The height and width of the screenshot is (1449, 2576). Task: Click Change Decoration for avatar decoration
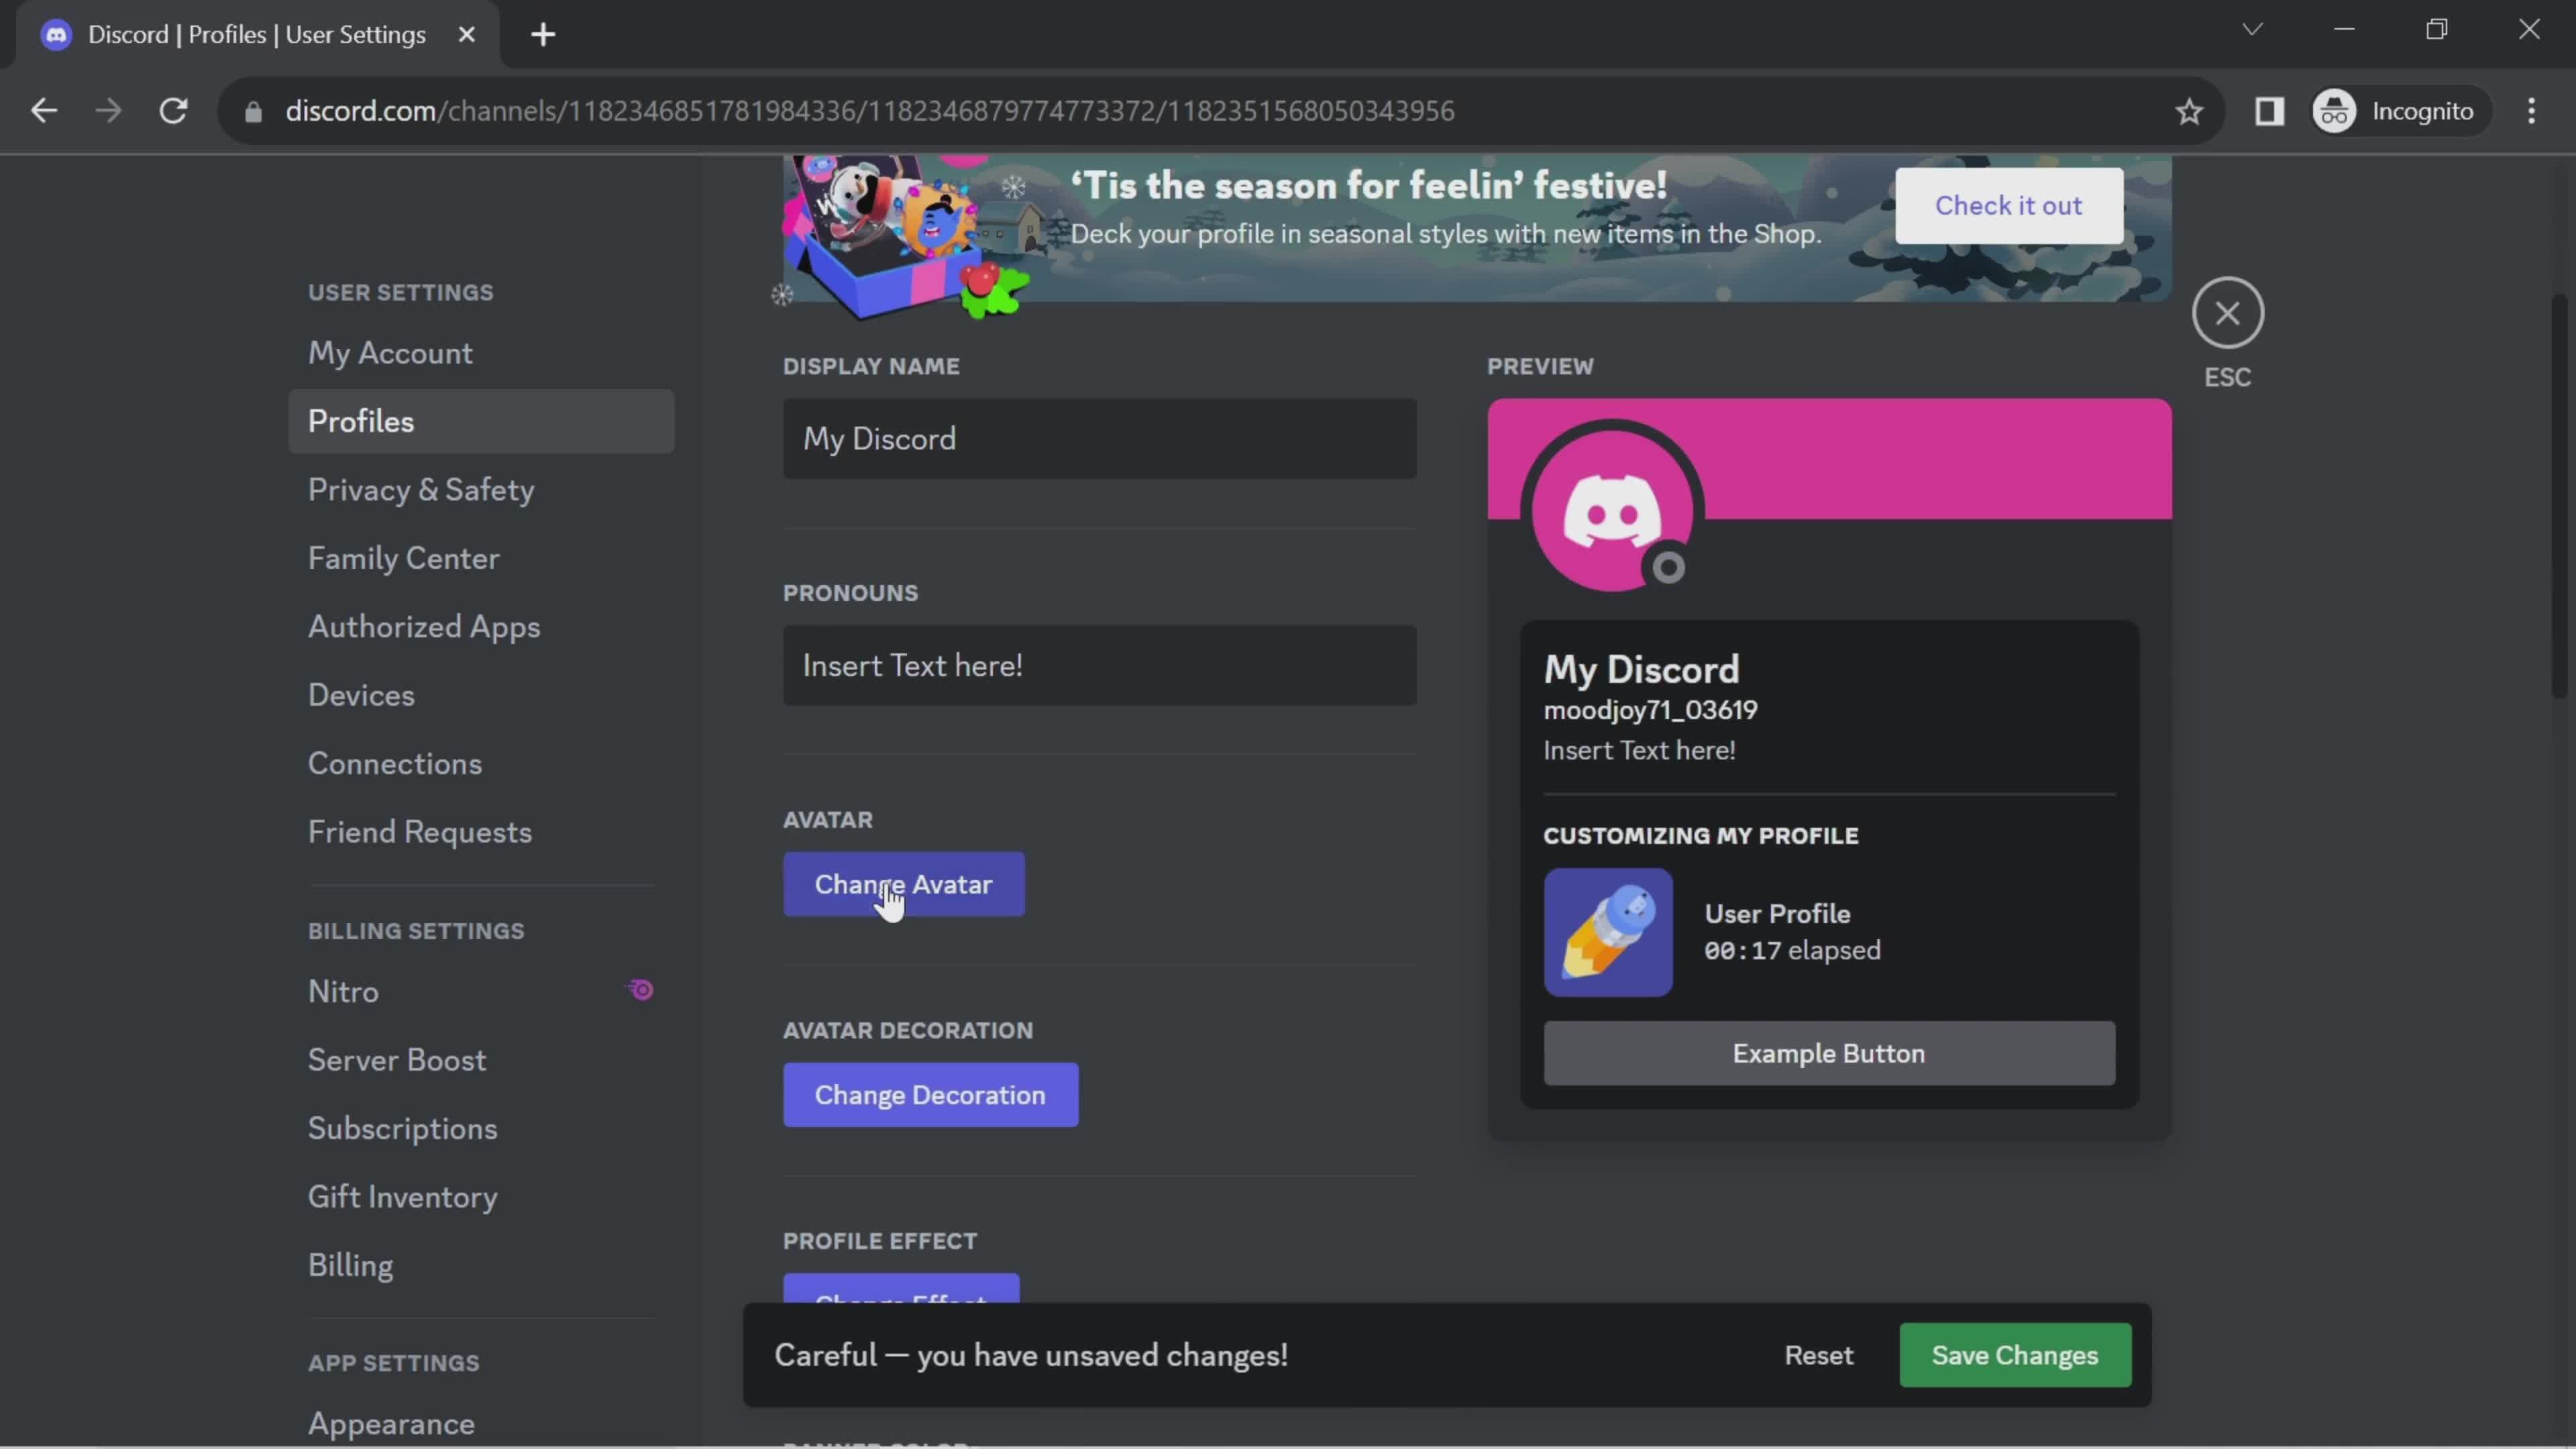(x=929, y=1093)
